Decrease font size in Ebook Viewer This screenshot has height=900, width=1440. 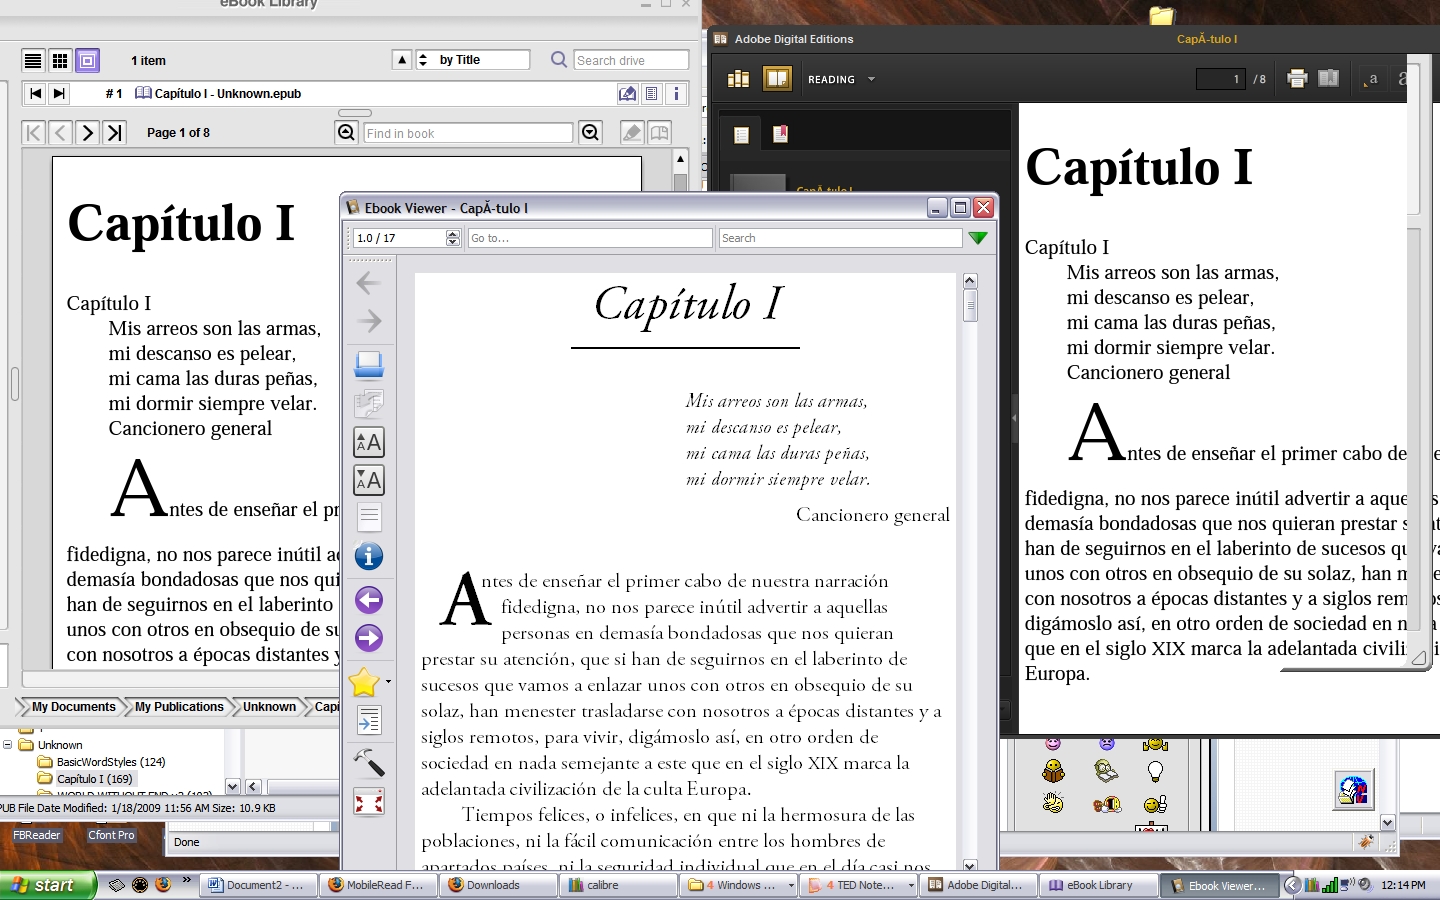(369, 481)
